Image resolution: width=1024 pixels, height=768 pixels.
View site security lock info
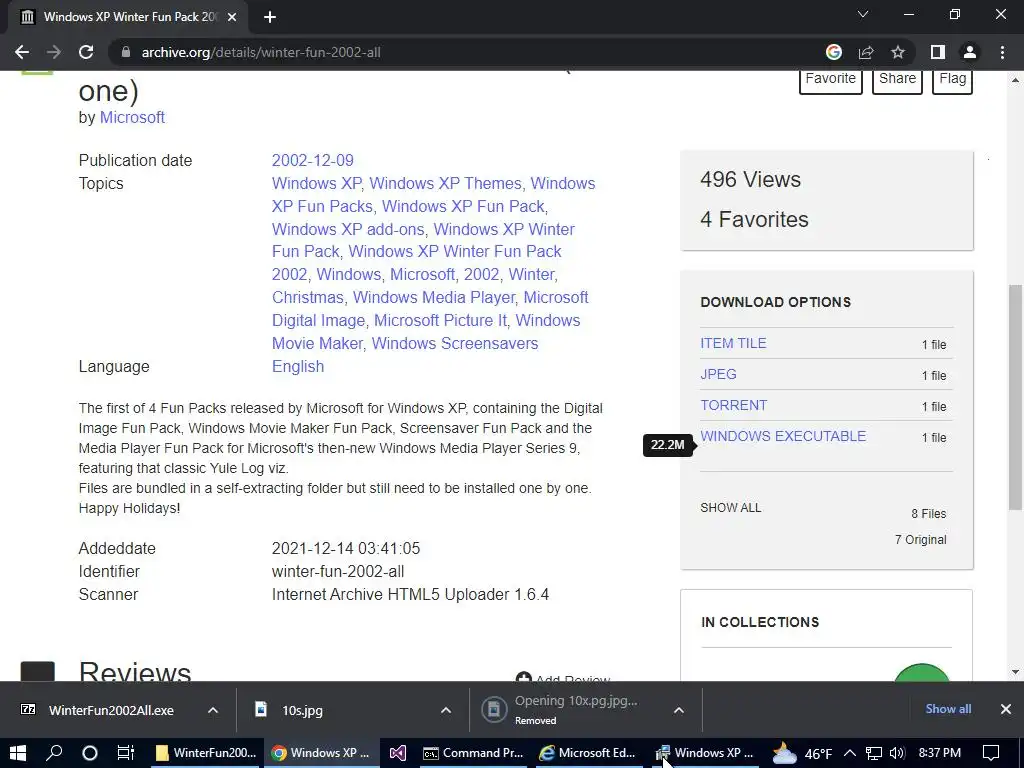[x=125, y=52]
